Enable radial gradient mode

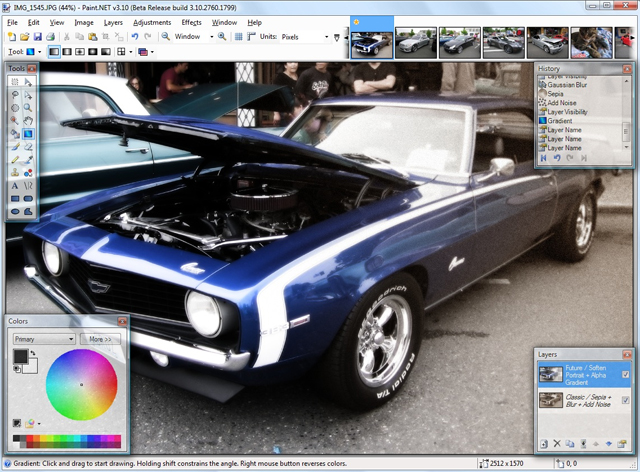click(x=93, y=52)
